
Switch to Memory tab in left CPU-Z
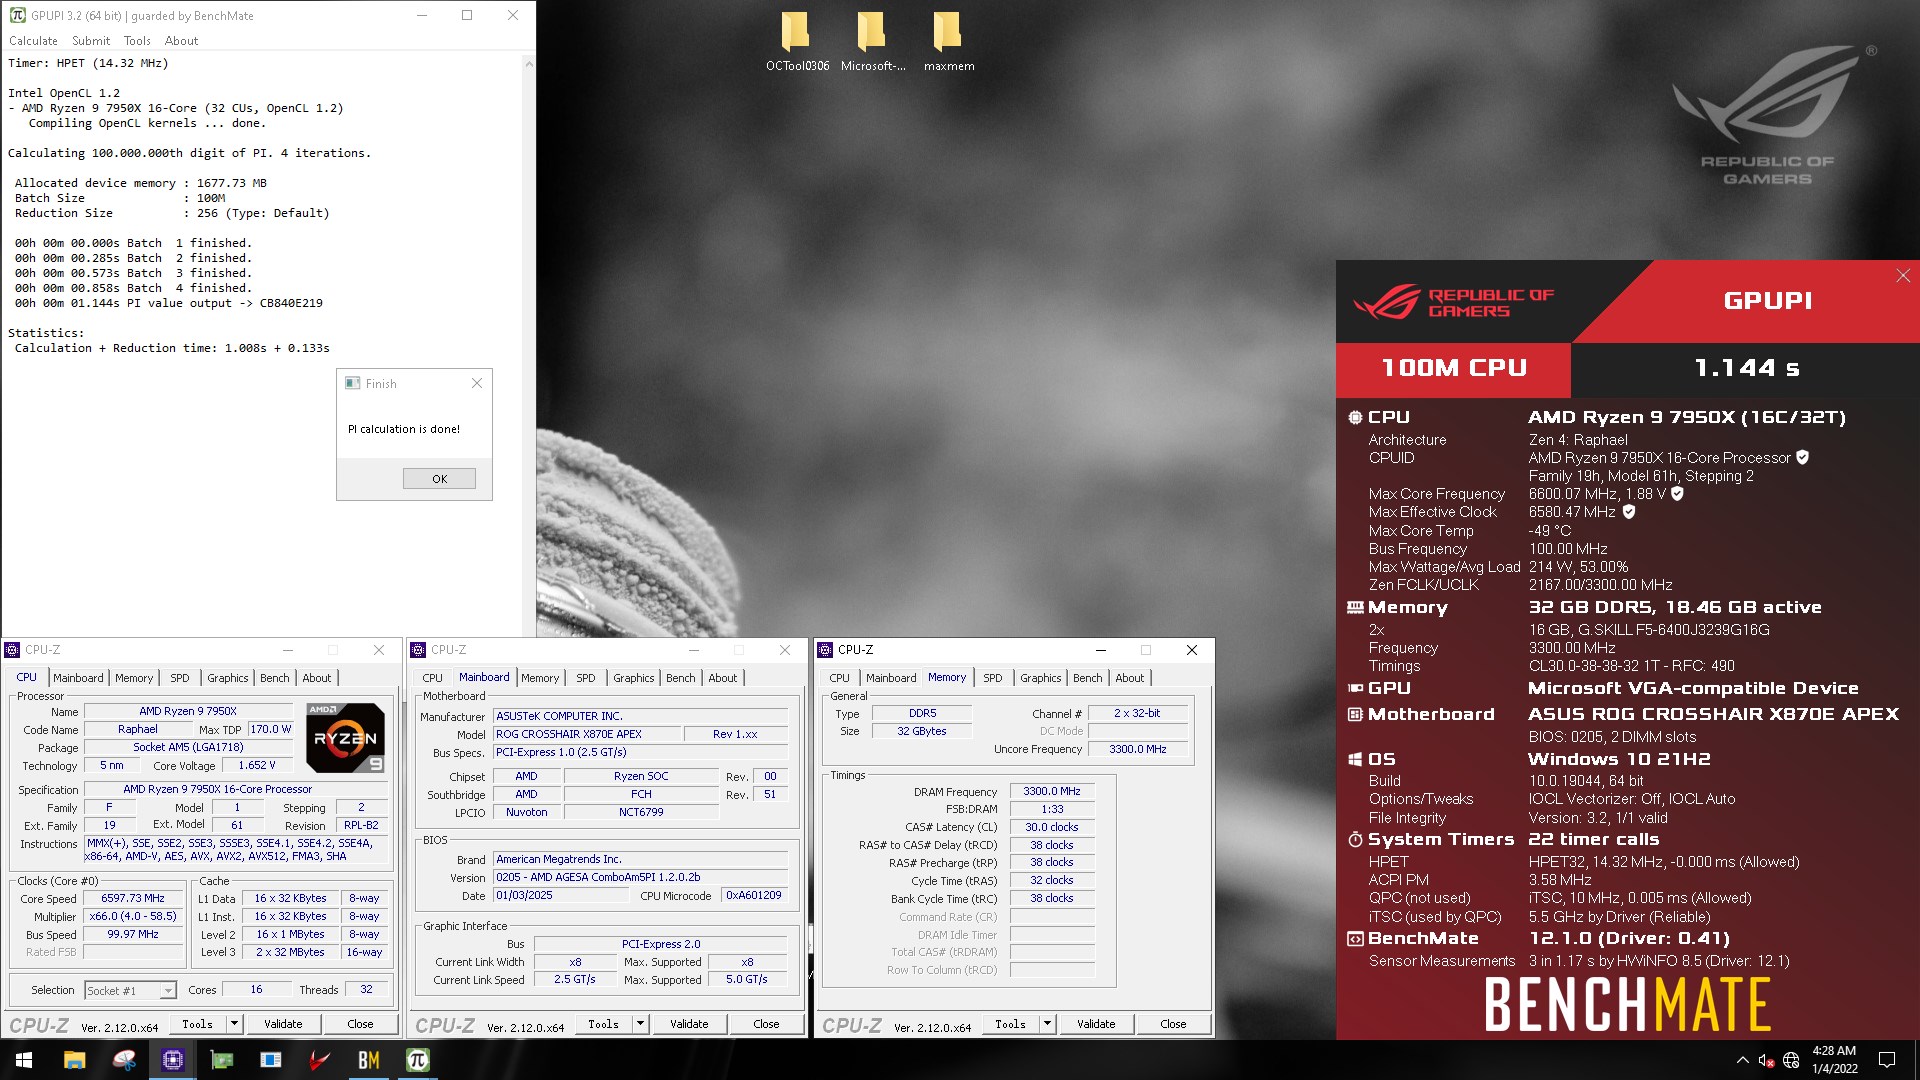[x=134, y=678]
